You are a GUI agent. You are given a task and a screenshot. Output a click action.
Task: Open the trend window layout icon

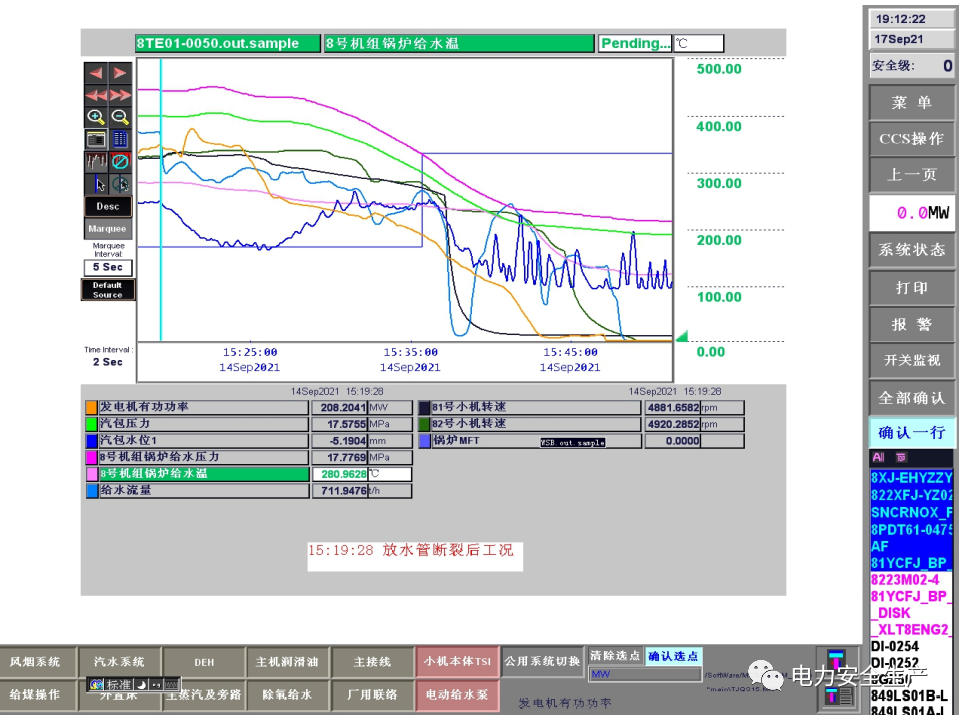(x=96, y=139)
